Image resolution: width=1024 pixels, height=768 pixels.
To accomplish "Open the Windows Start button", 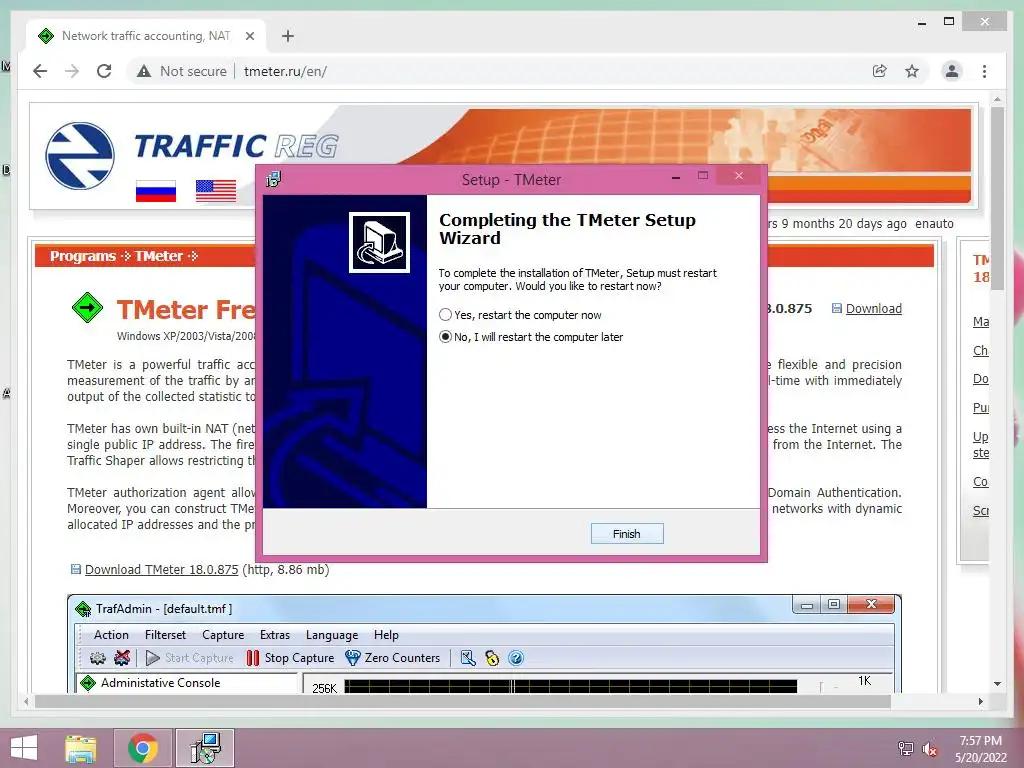I will tap(24, 748).
